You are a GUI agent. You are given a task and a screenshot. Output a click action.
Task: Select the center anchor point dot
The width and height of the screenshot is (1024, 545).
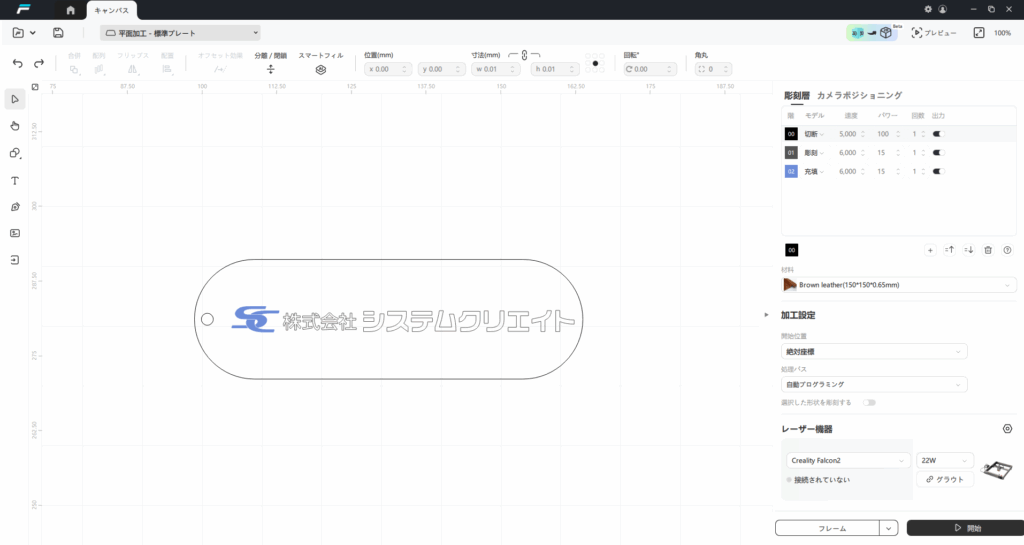point(595,63)
